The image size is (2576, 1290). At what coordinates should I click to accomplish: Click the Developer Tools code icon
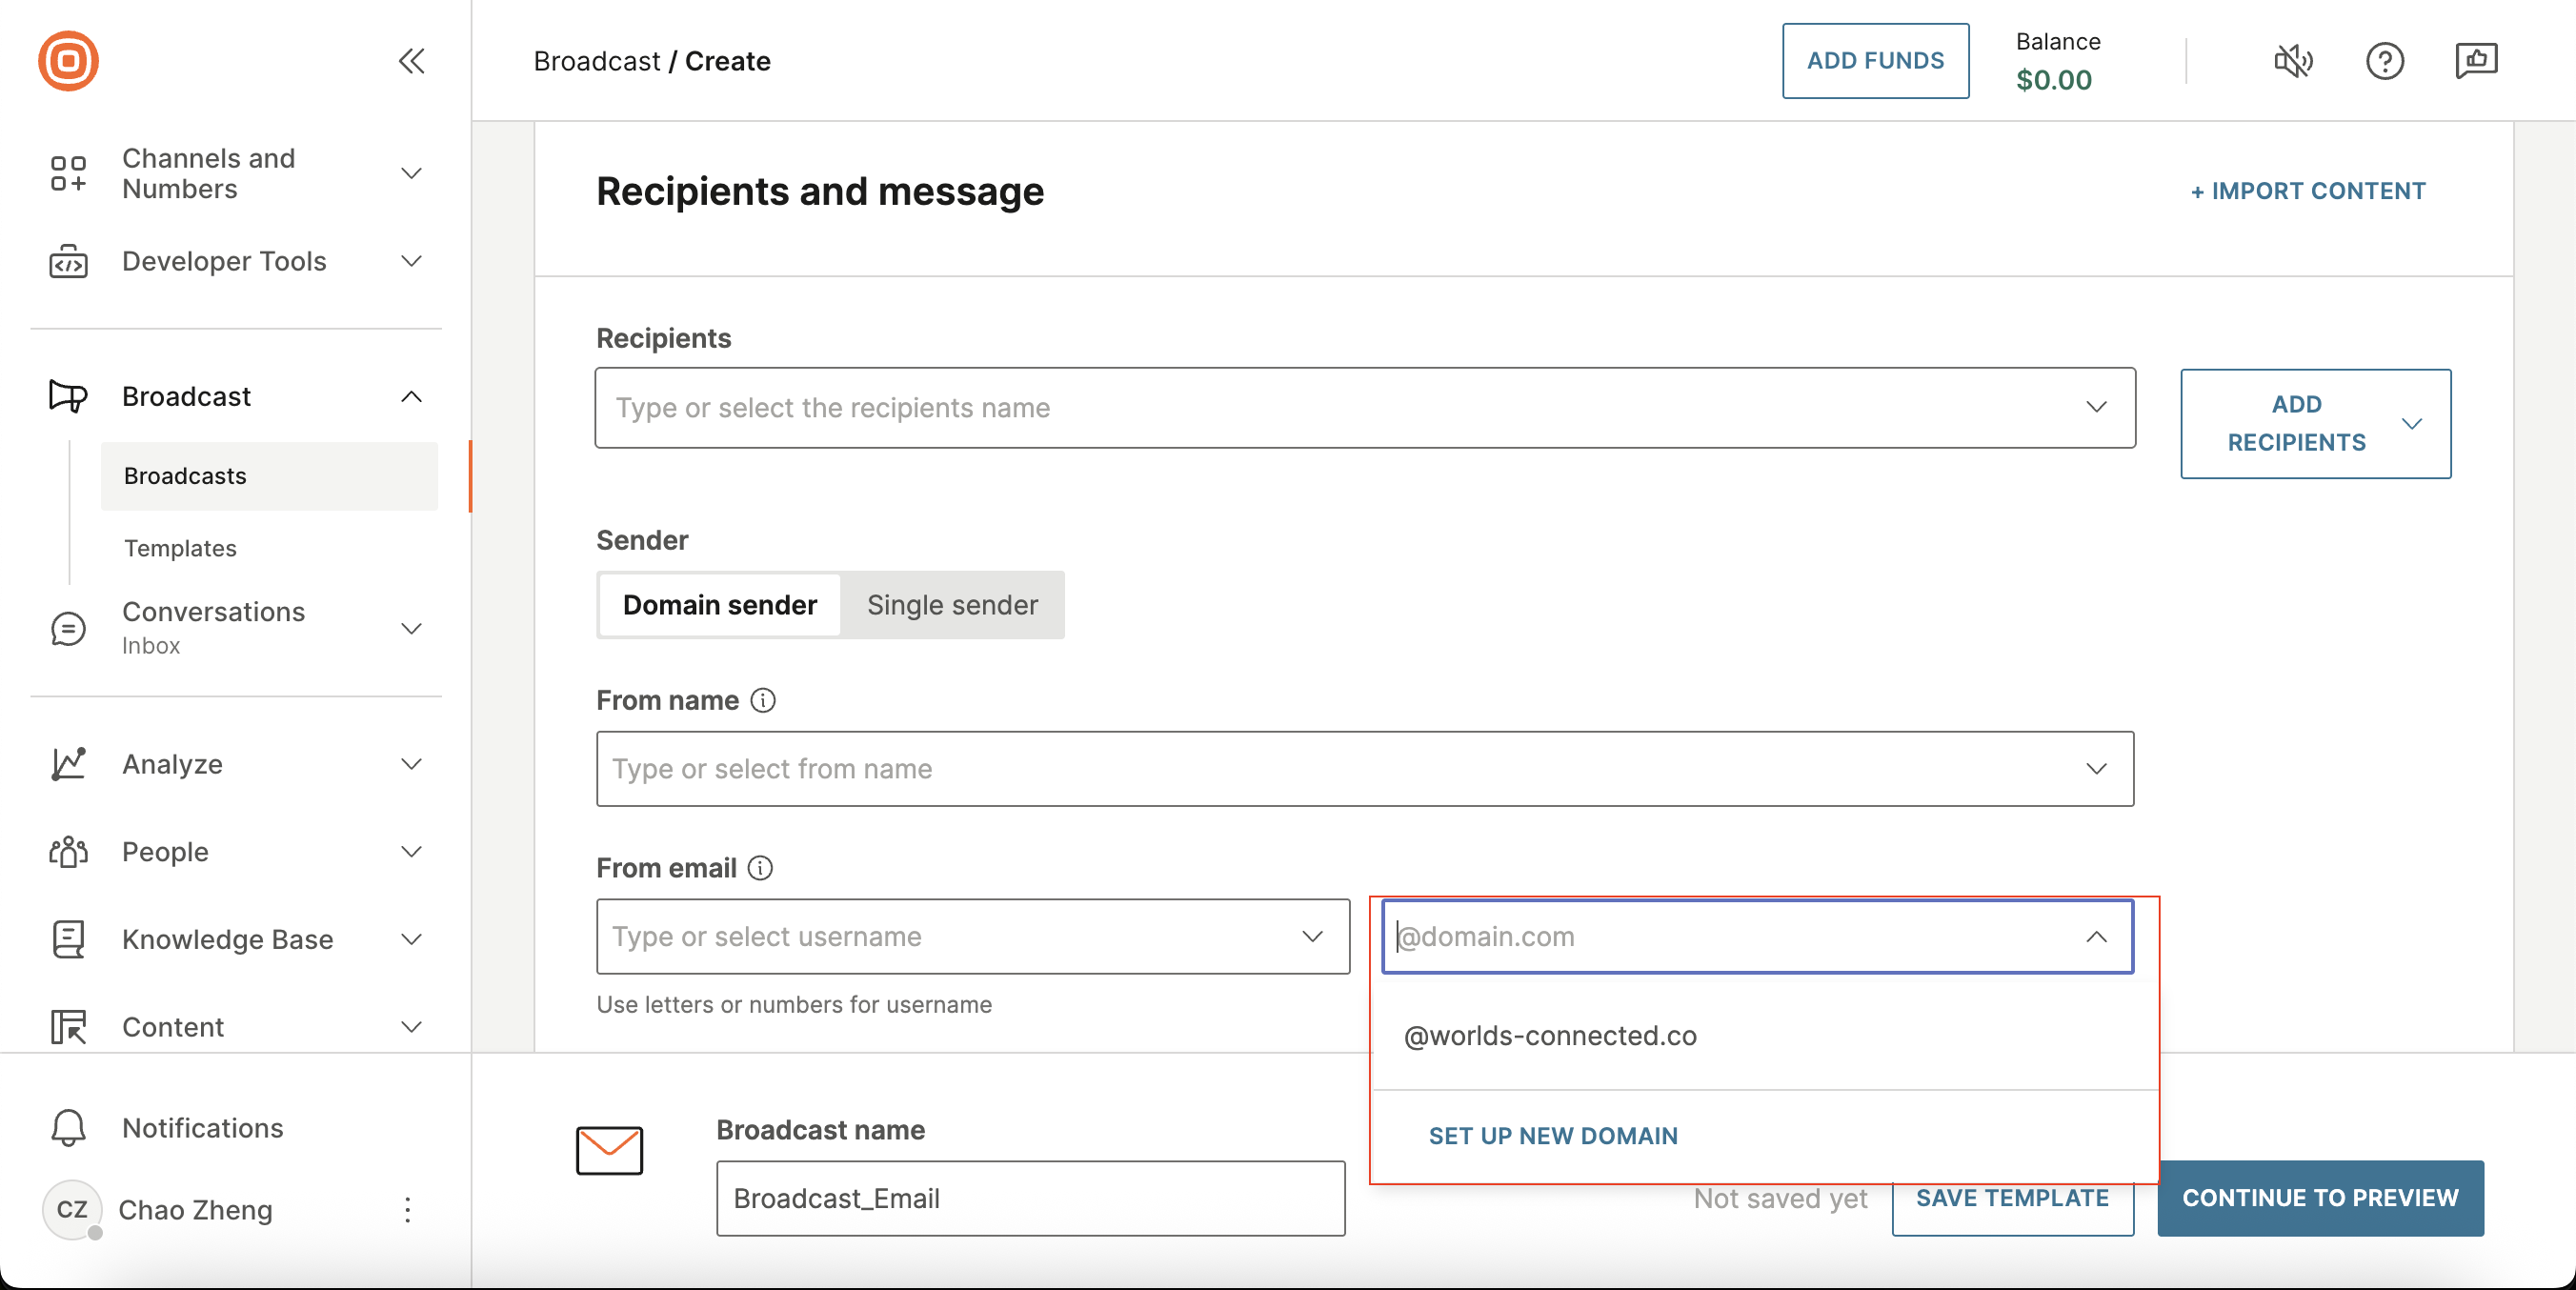tap(68, 261)
